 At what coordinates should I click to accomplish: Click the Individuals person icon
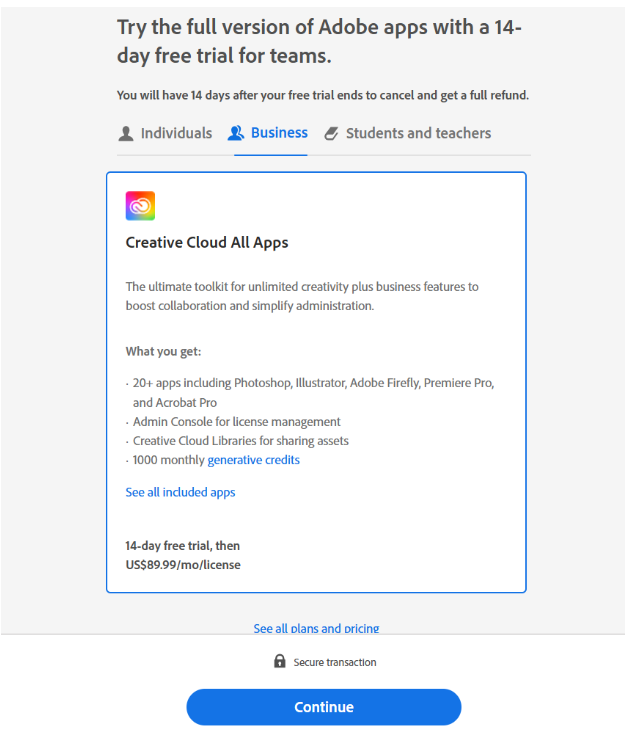(125, 133)
